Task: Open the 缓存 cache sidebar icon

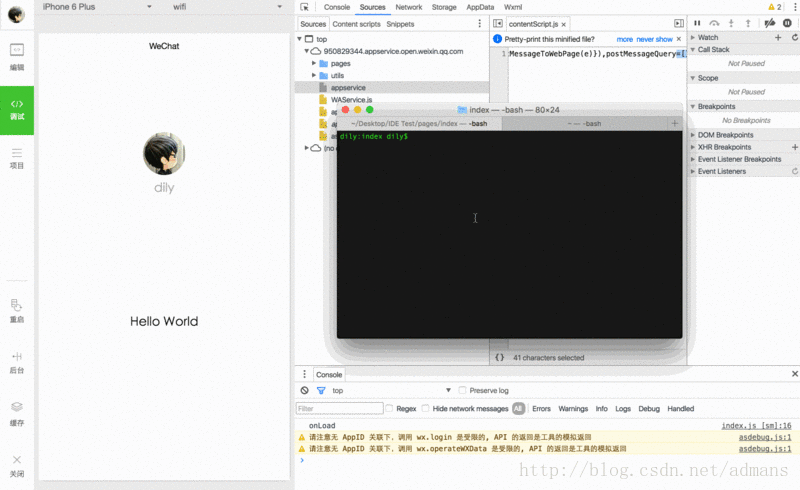Action: pyautogui.click(x=17, y=414)
